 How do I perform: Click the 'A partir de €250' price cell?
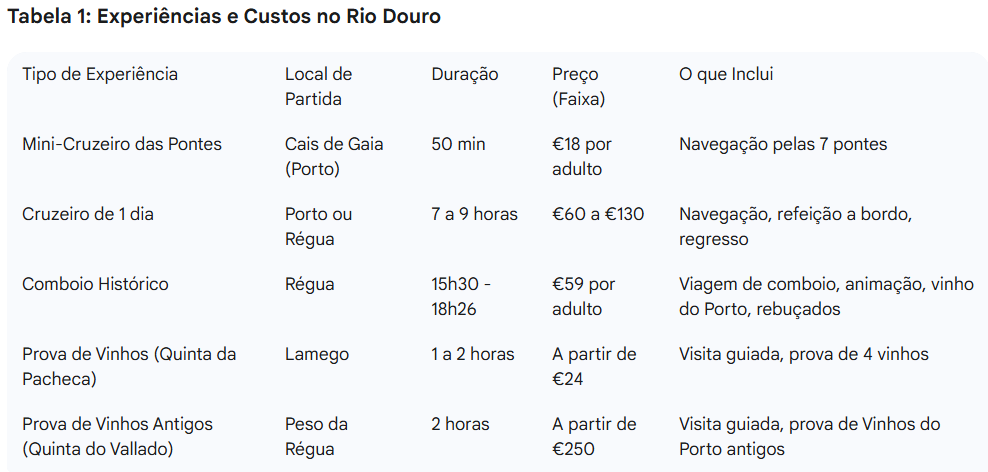pos(594,436)
